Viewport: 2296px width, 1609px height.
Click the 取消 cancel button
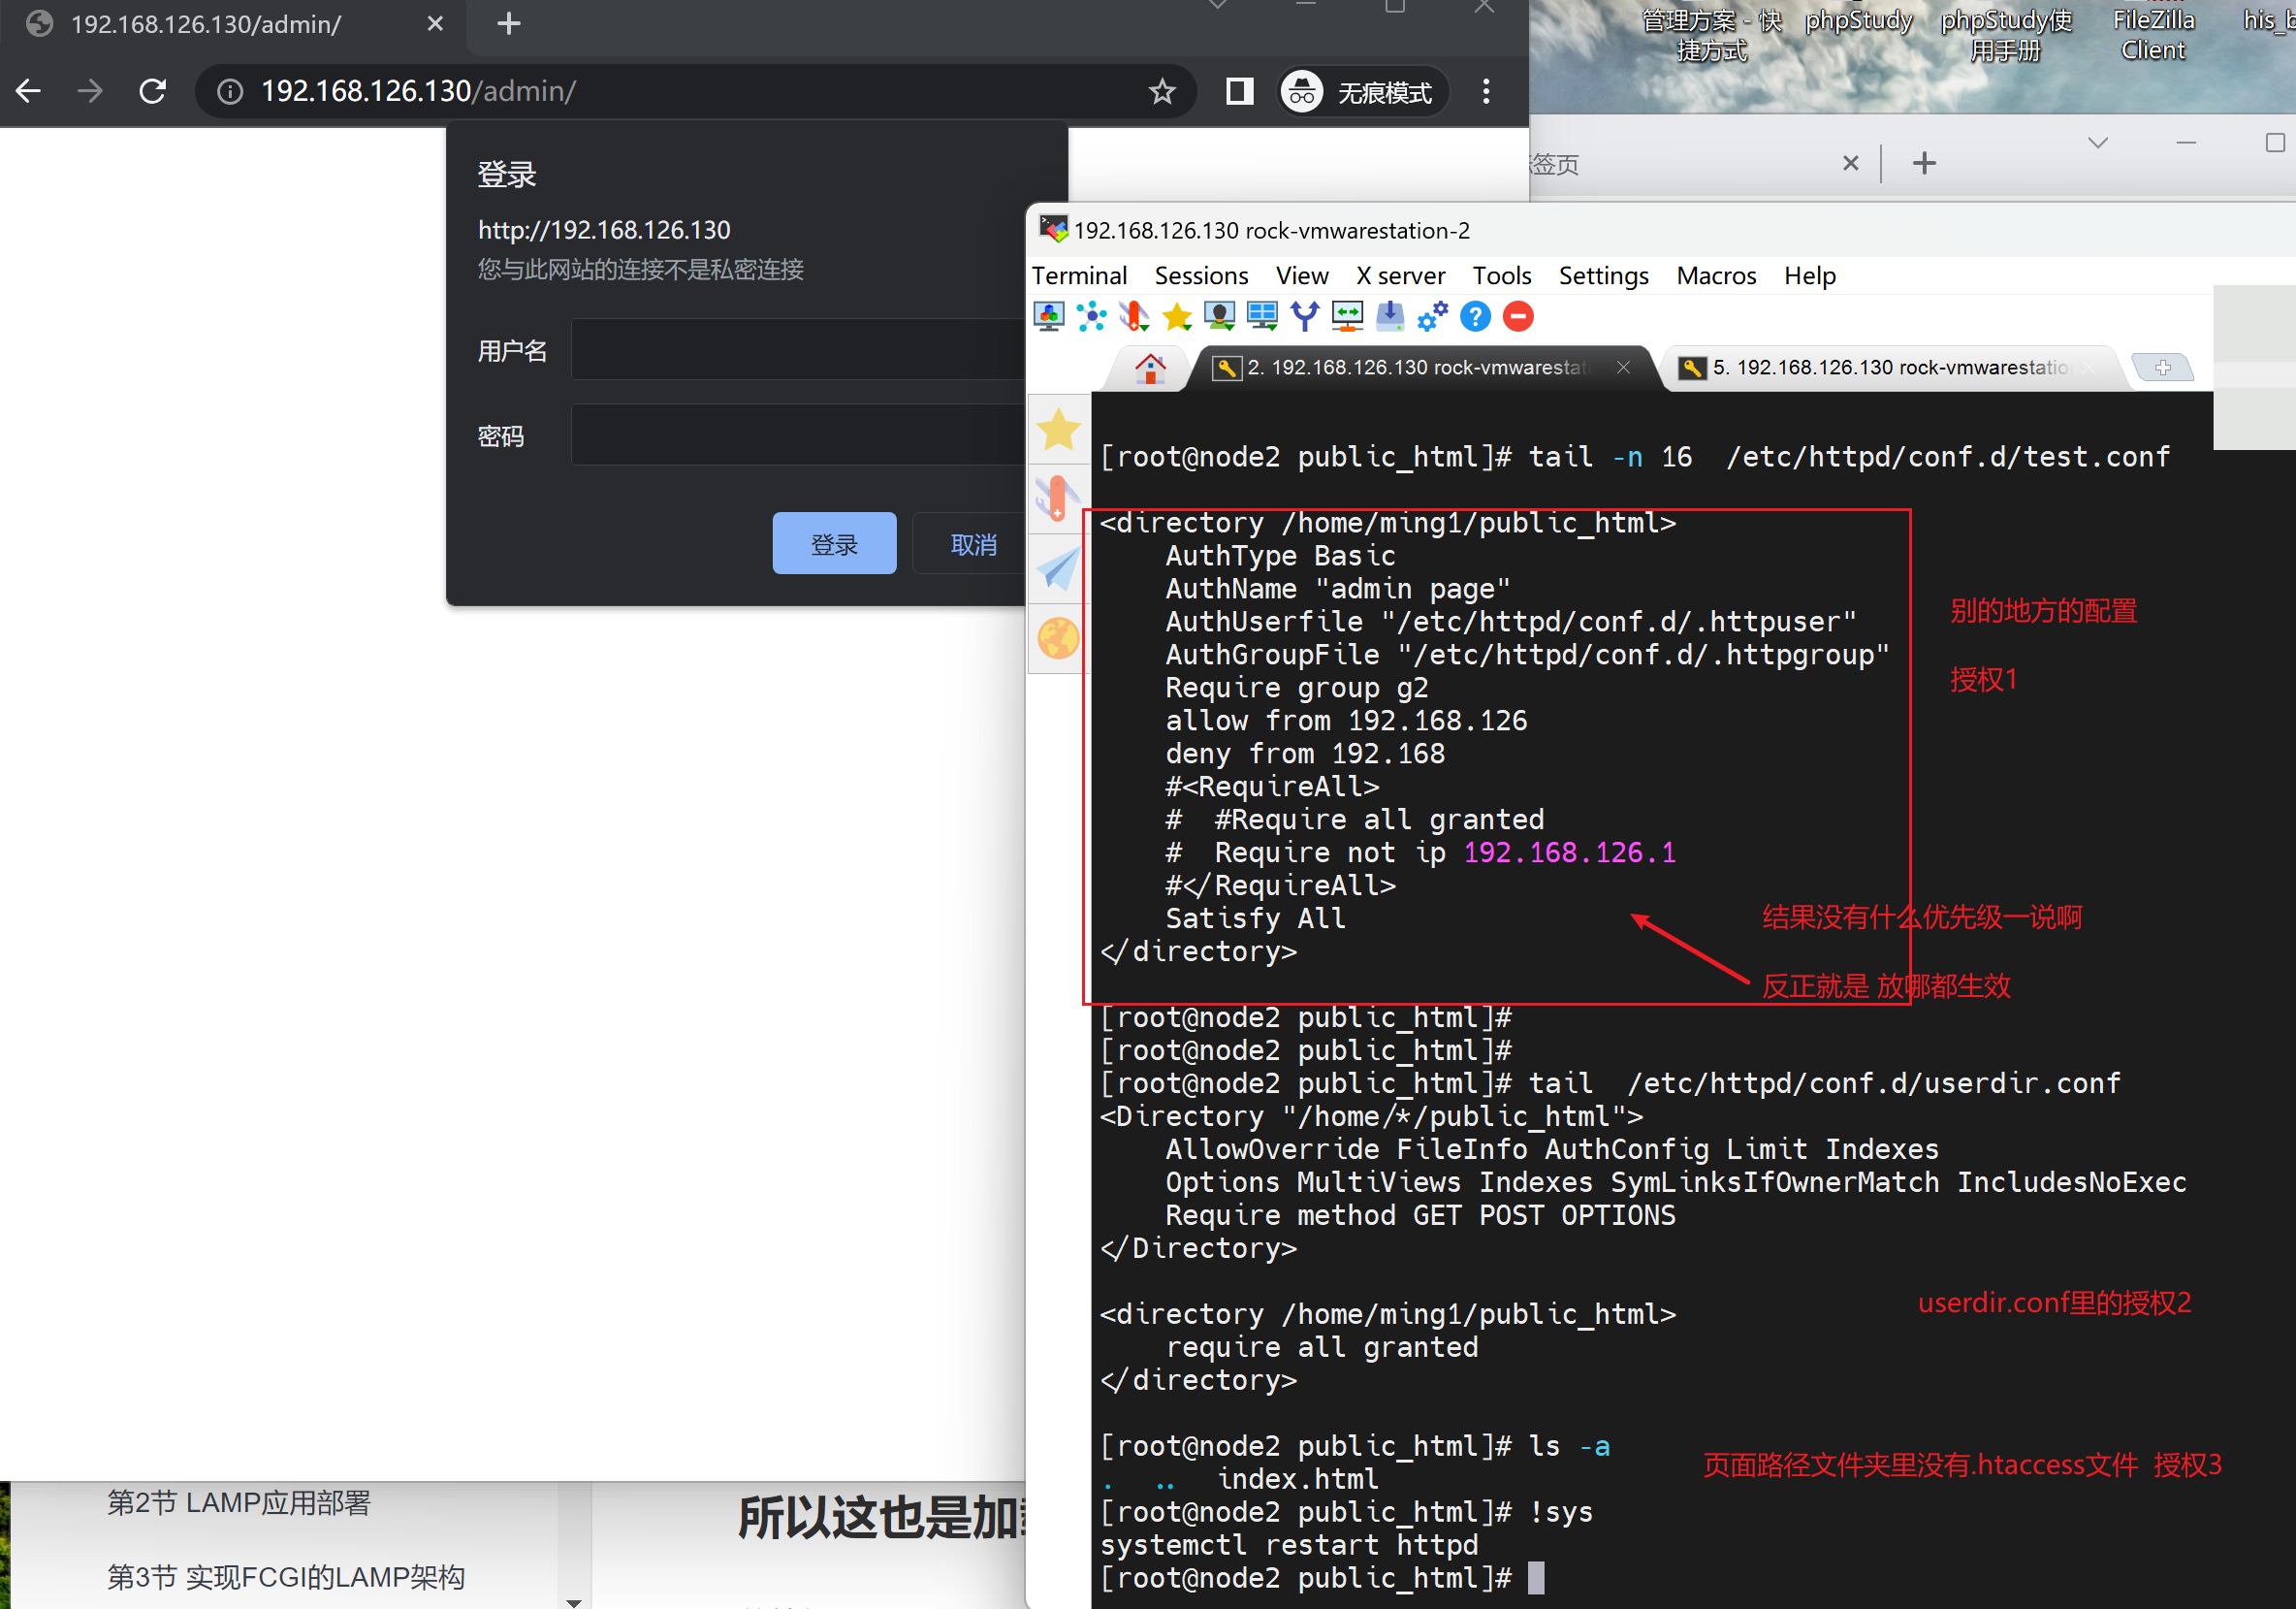coord(972,544)
